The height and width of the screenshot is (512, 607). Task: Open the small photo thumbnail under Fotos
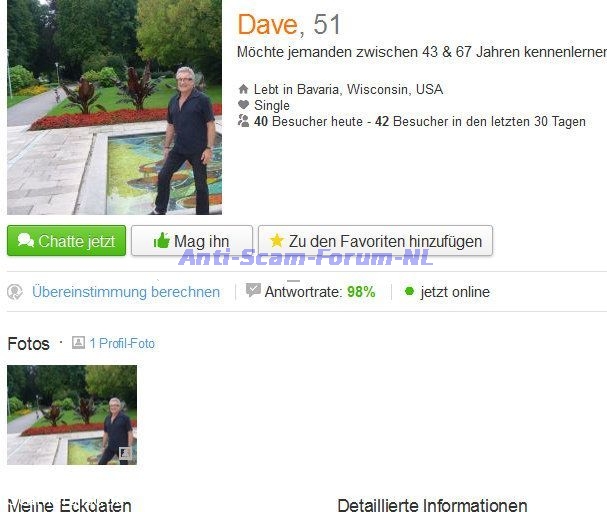pos(72,415)
